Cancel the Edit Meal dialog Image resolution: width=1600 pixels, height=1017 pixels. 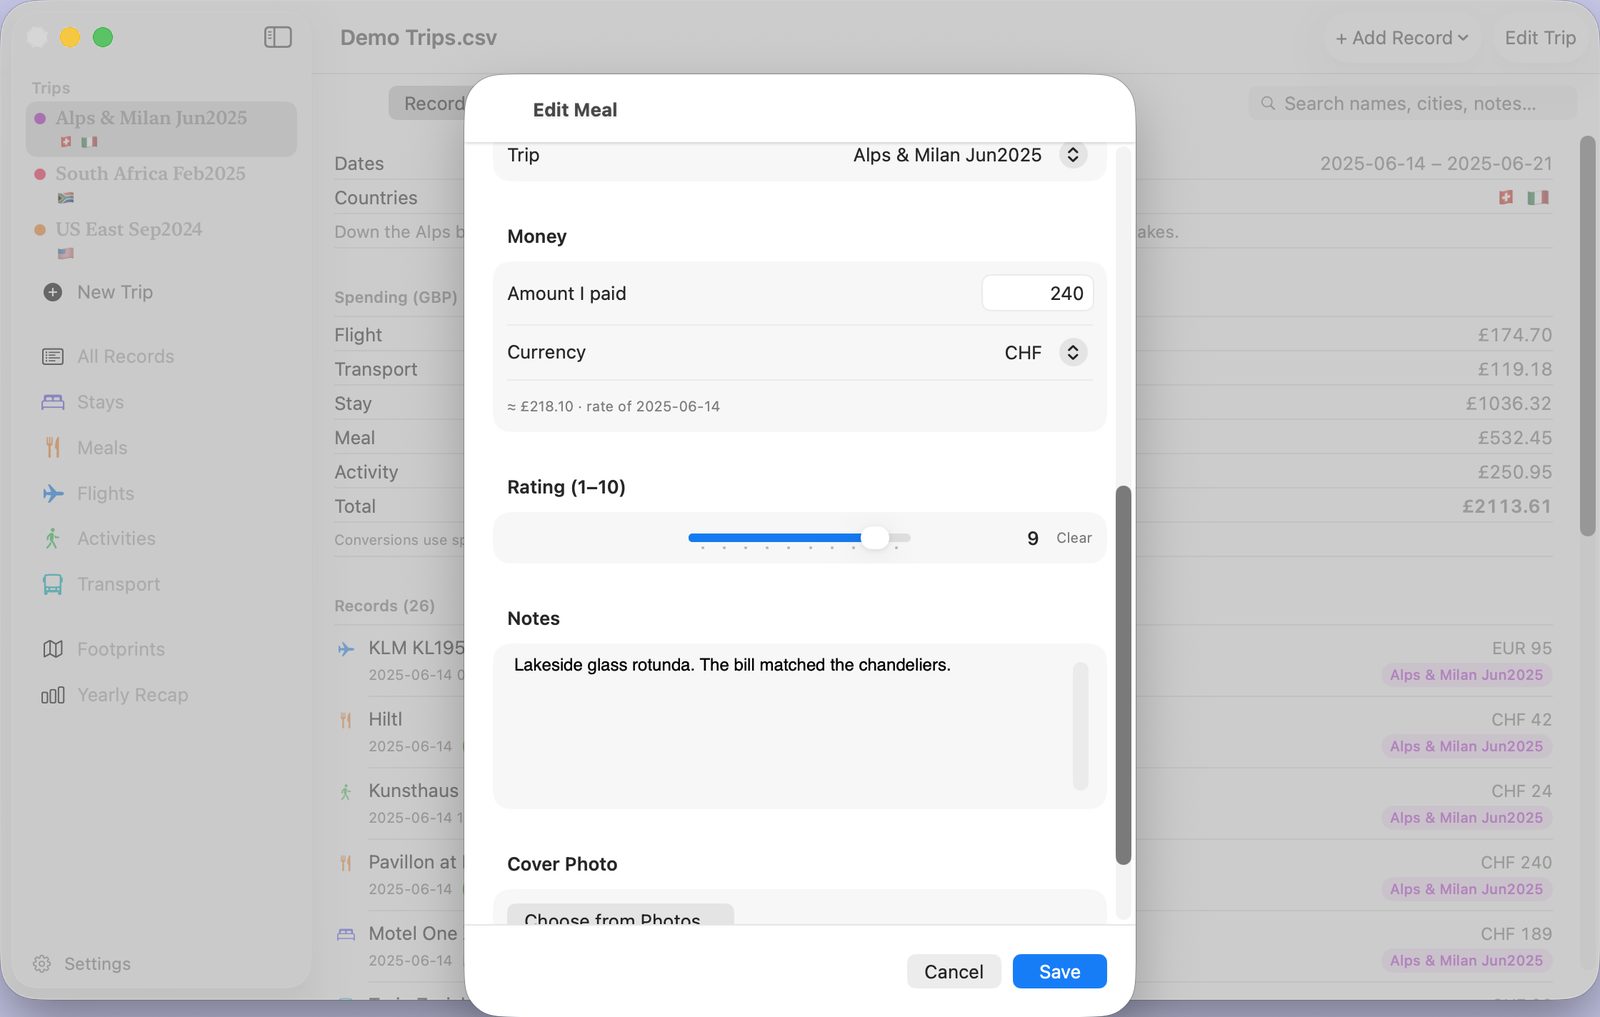tap(953, 971)
